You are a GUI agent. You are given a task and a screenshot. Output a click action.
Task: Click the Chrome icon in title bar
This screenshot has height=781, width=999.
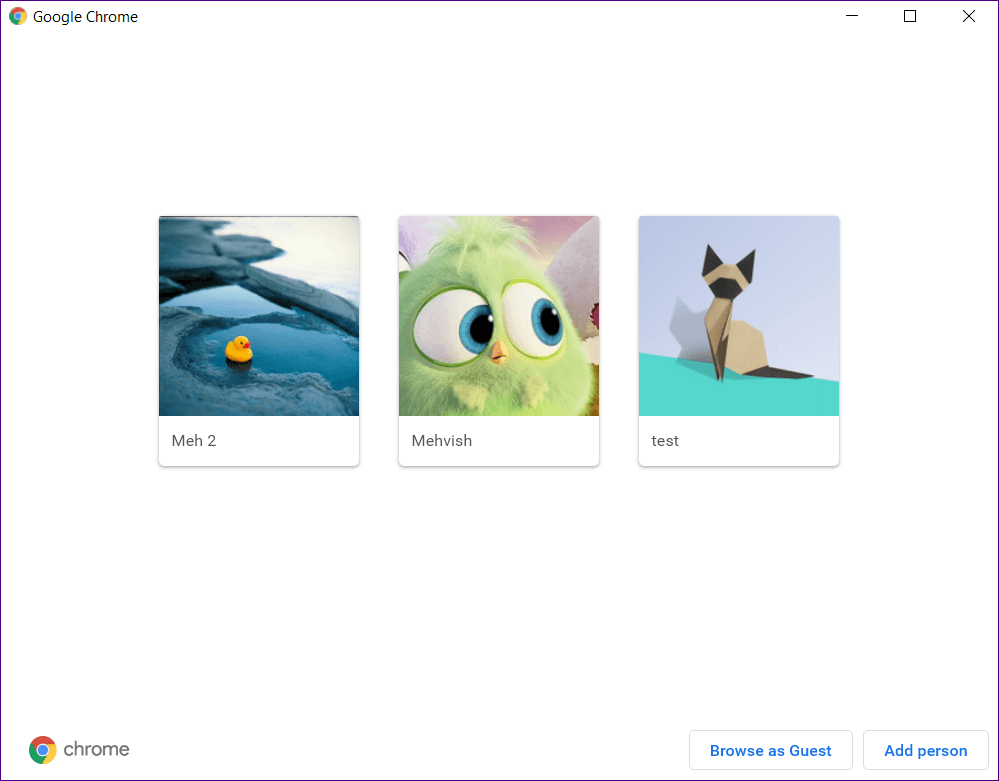click(18, 17)
